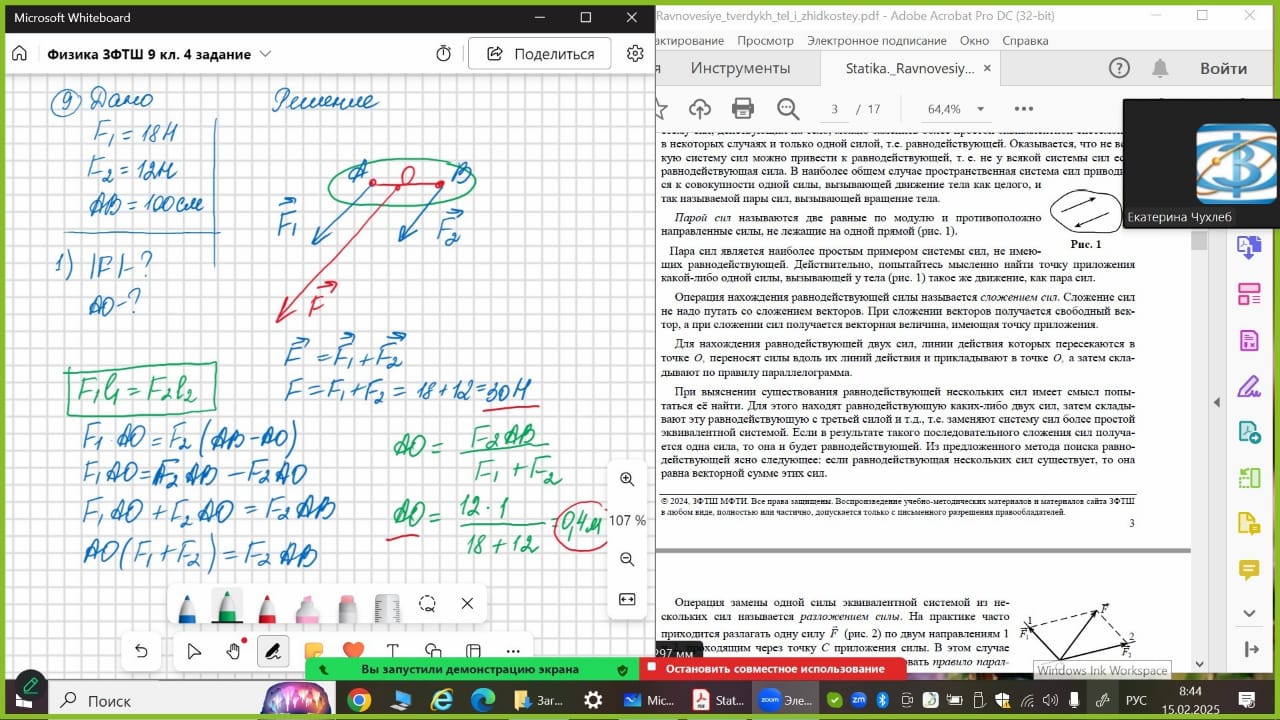Select the eraser tool
Viewport: 1280px width, 720px height.
347,607
